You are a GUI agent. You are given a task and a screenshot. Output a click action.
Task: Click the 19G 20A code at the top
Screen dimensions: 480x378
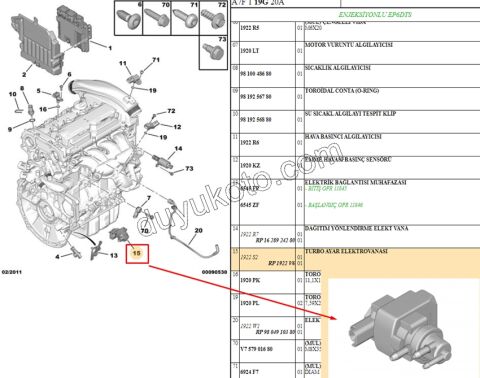(269, 3)
